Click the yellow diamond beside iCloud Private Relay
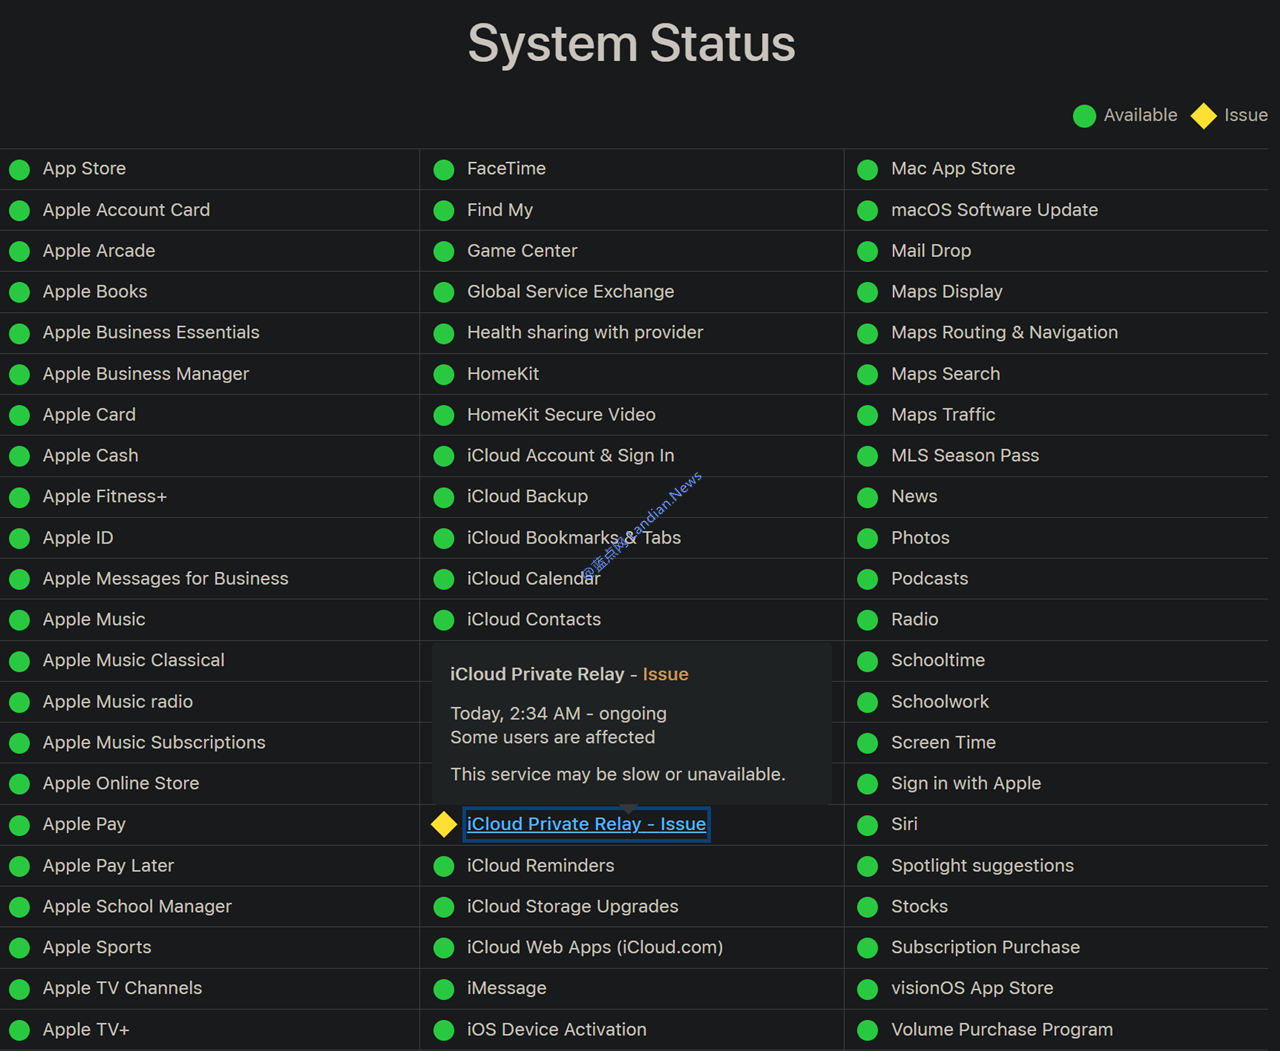This screenshot has height=1051, width=1280. [444, 824]
